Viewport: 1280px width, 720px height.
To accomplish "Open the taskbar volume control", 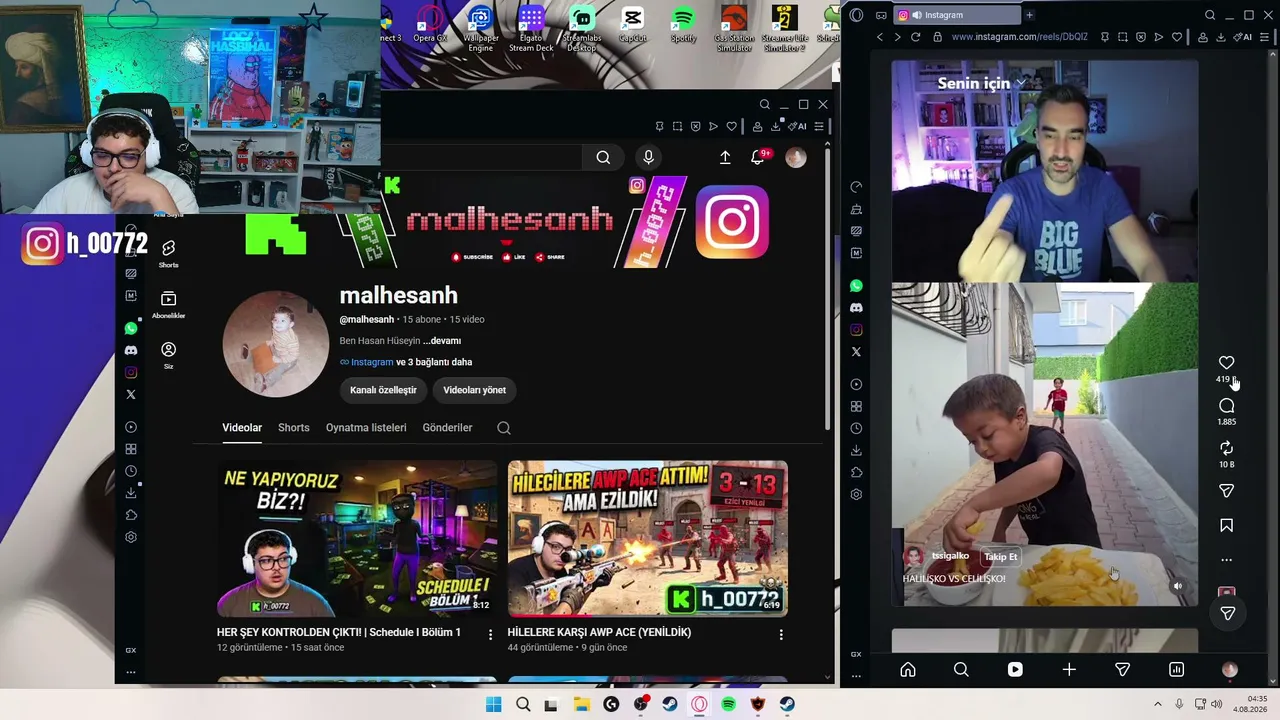I will tap(1217, 704).
